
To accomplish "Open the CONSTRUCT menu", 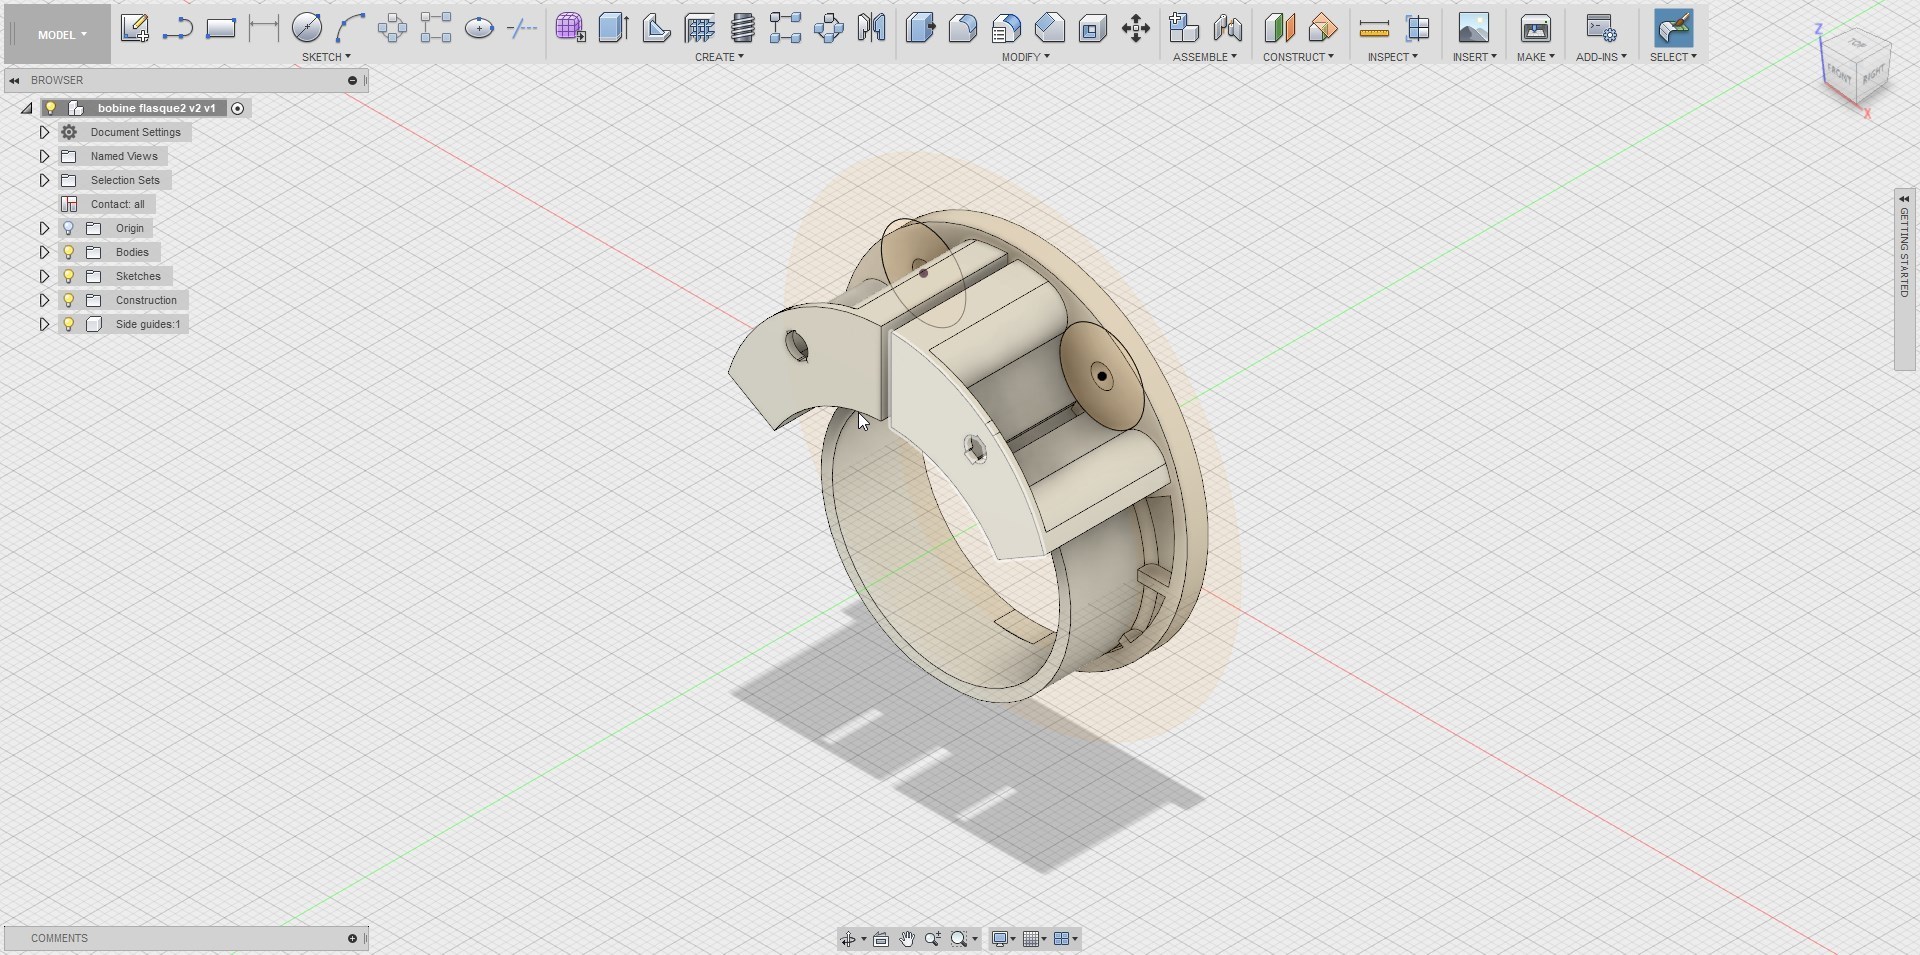I will (1297, 57).
